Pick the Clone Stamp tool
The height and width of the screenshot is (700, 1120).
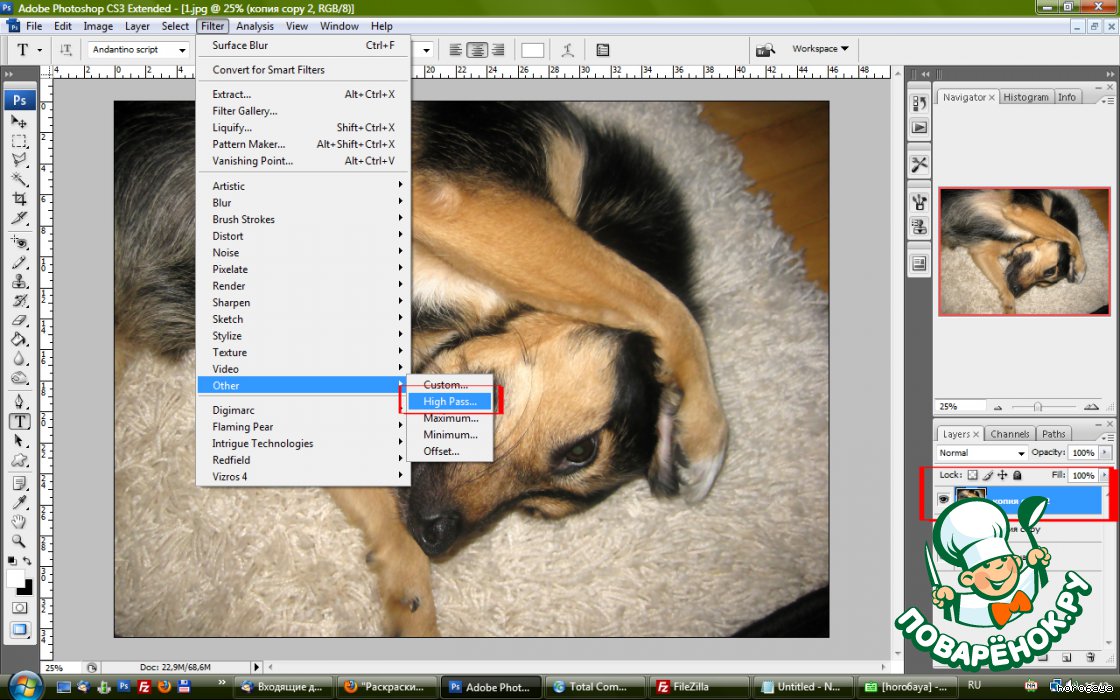click(19, 282)
